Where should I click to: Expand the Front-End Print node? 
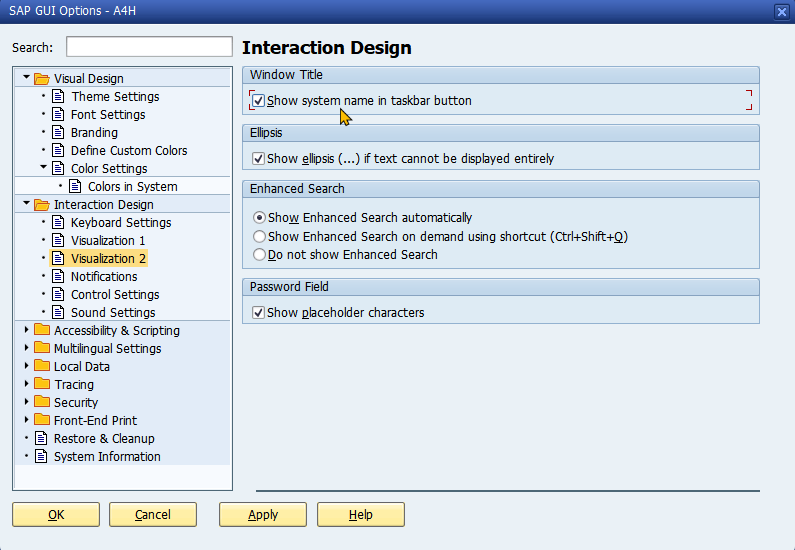[26, 420]
